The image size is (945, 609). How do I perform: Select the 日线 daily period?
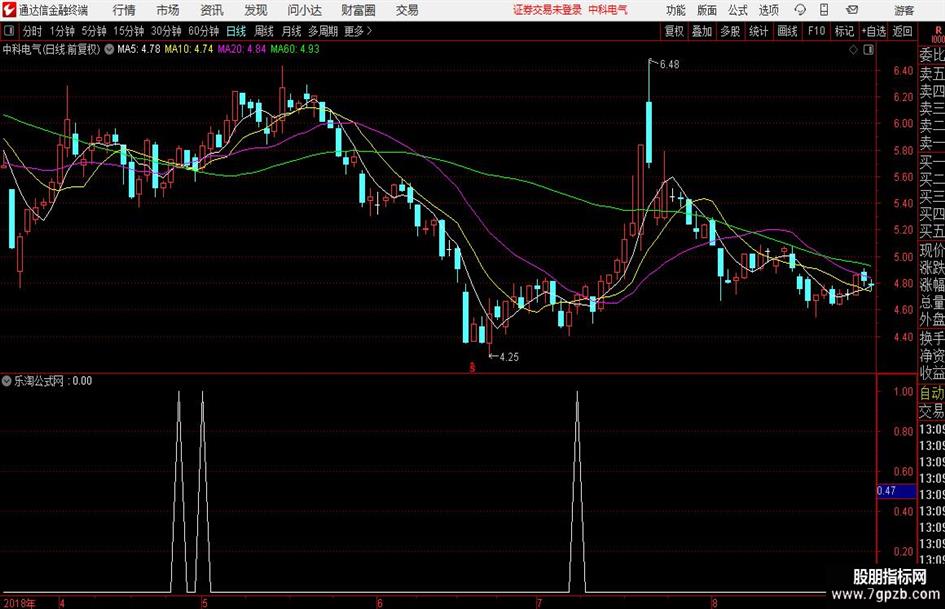(x=236, y=31)
